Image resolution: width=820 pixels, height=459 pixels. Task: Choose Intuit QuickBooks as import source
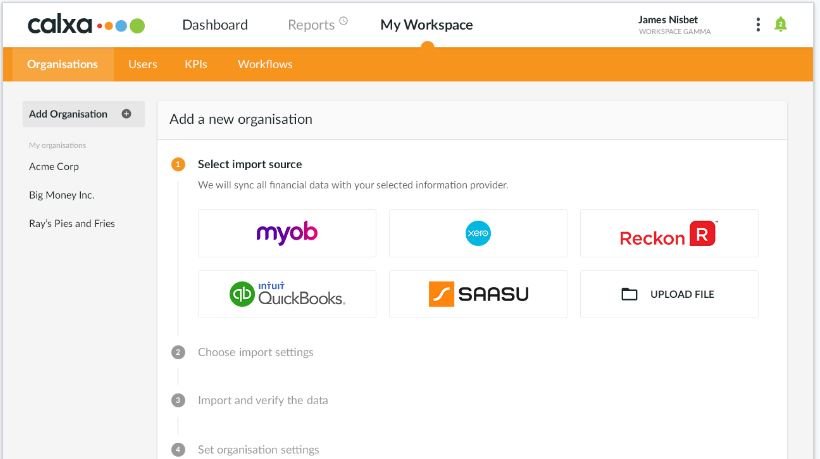pyautogui.click(x=287, y=294)
